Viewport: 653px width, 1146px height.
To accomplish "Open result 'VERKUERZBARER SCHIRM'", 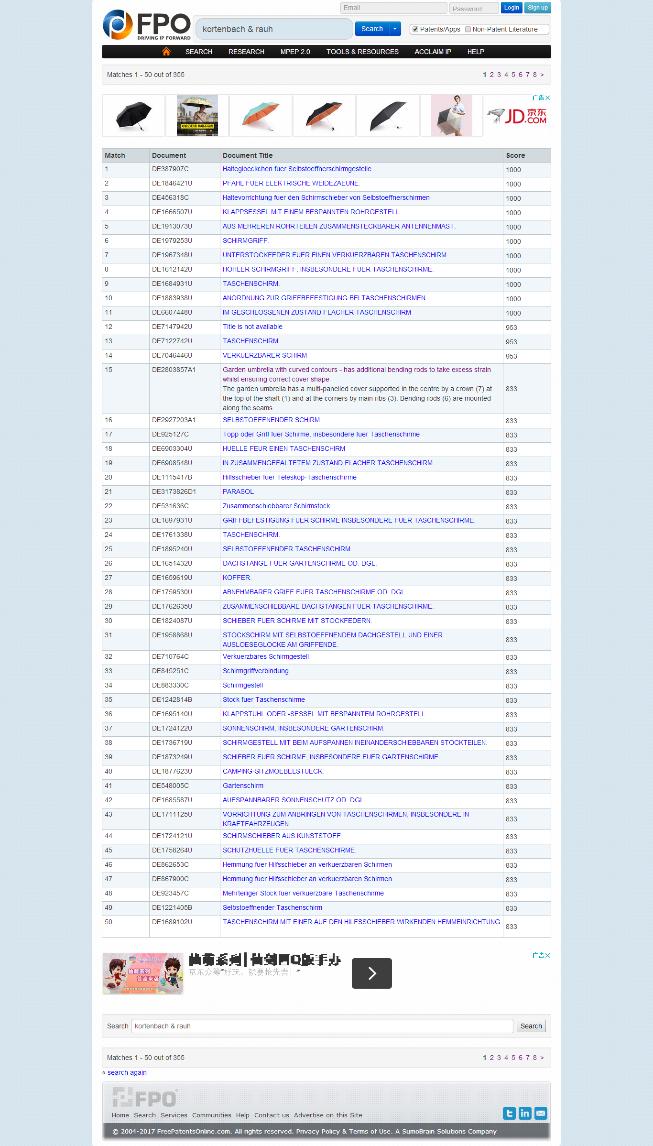I will [265, 355].
